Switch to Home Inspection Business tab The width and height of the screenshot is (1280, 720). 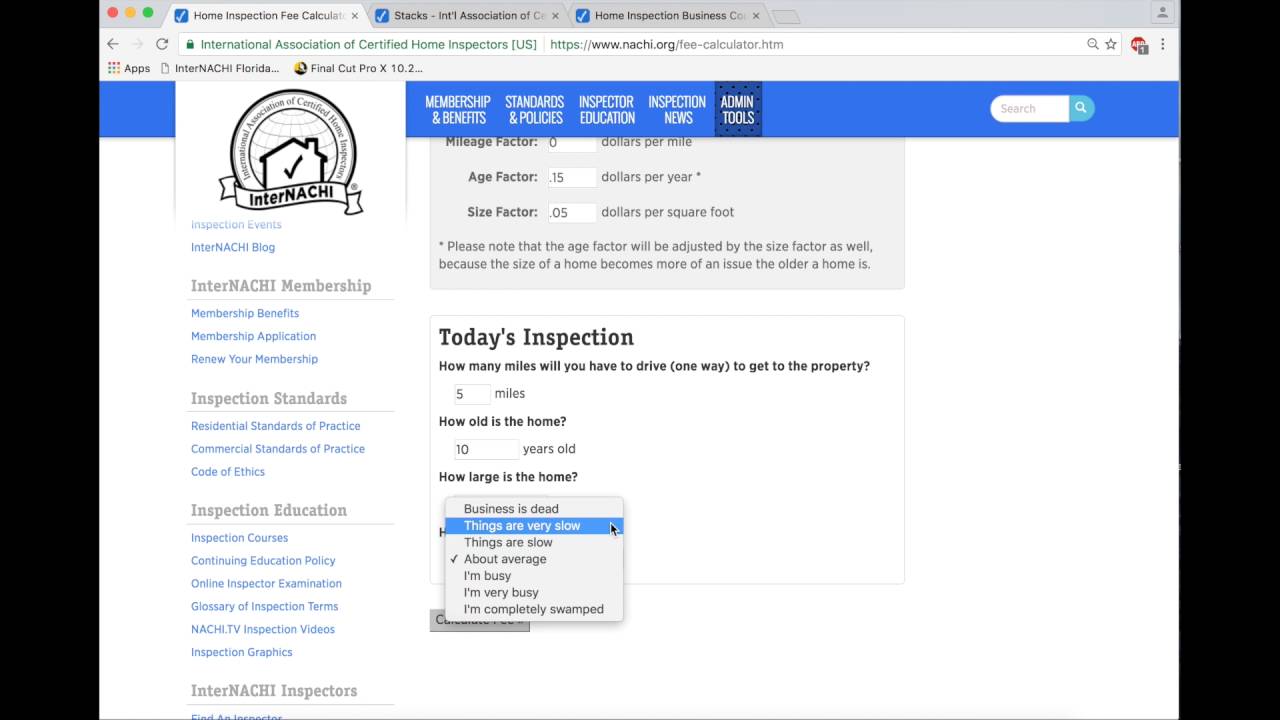pyautogui.click(x=668, y=16)
